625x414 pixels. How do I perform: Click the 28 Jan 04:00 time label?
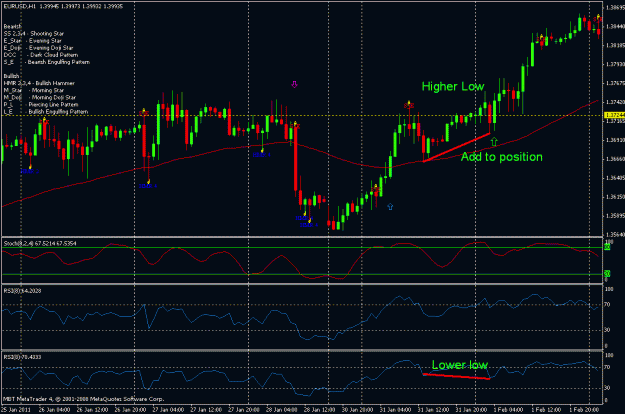[282, 410]
